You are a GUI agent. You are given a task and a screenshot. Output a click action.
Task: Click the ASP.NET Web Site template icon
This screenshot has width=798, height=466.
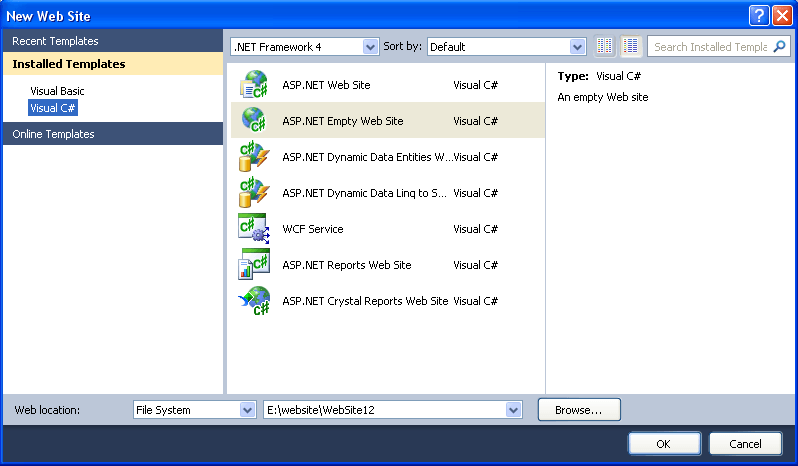(253, 85)
